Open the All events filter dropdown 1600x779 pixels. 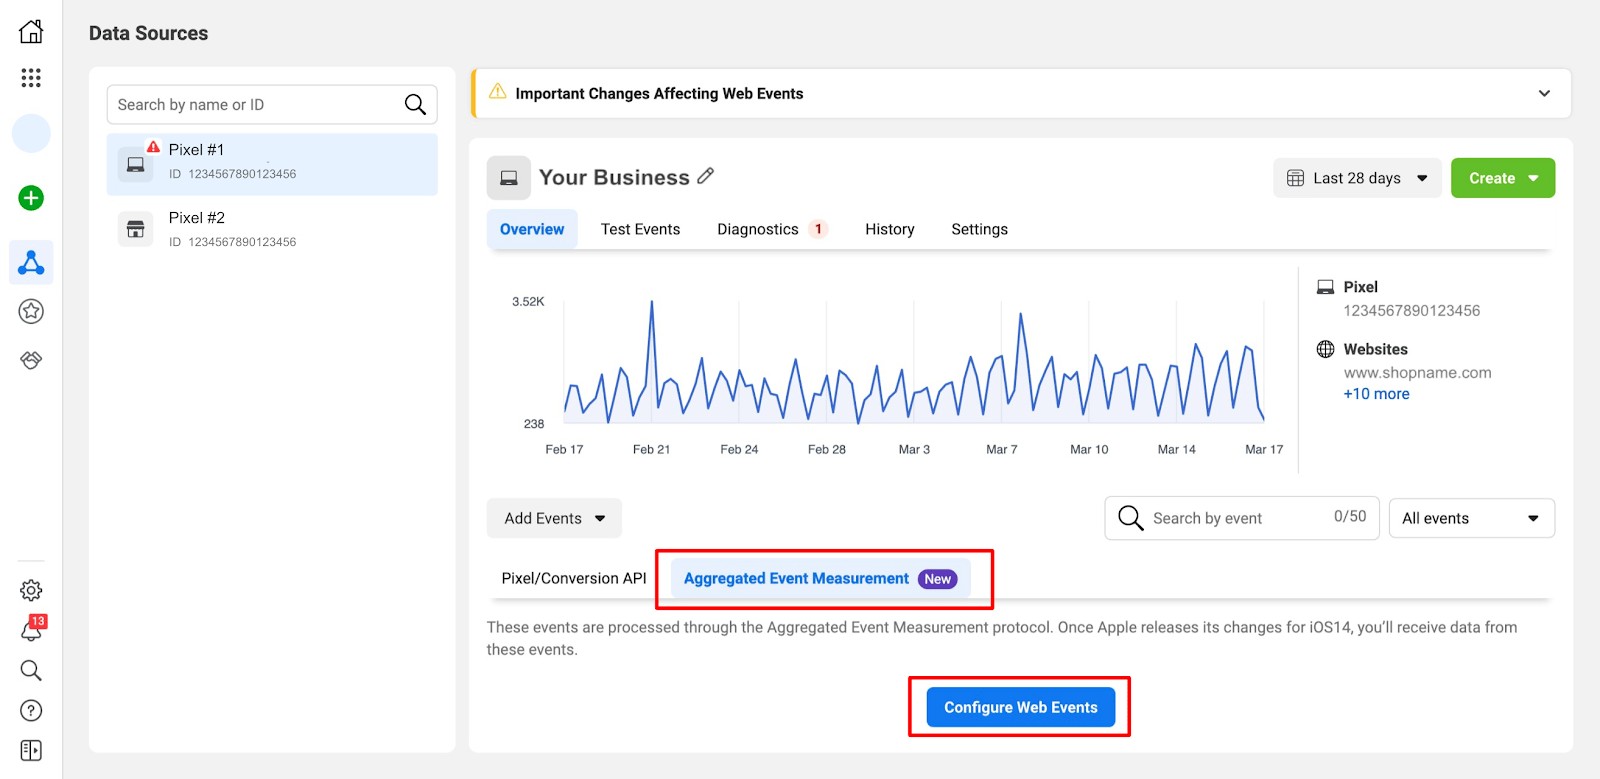pyautogui.click(x=1471, y=518)
